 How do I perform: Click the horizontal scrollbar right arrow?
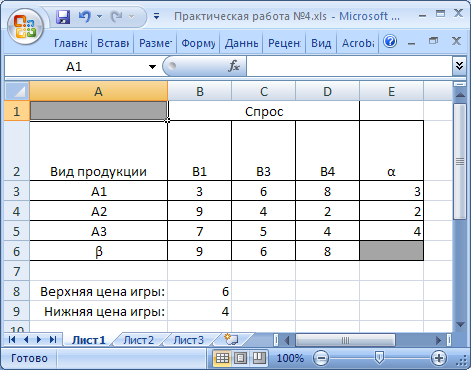pos(438,340)
